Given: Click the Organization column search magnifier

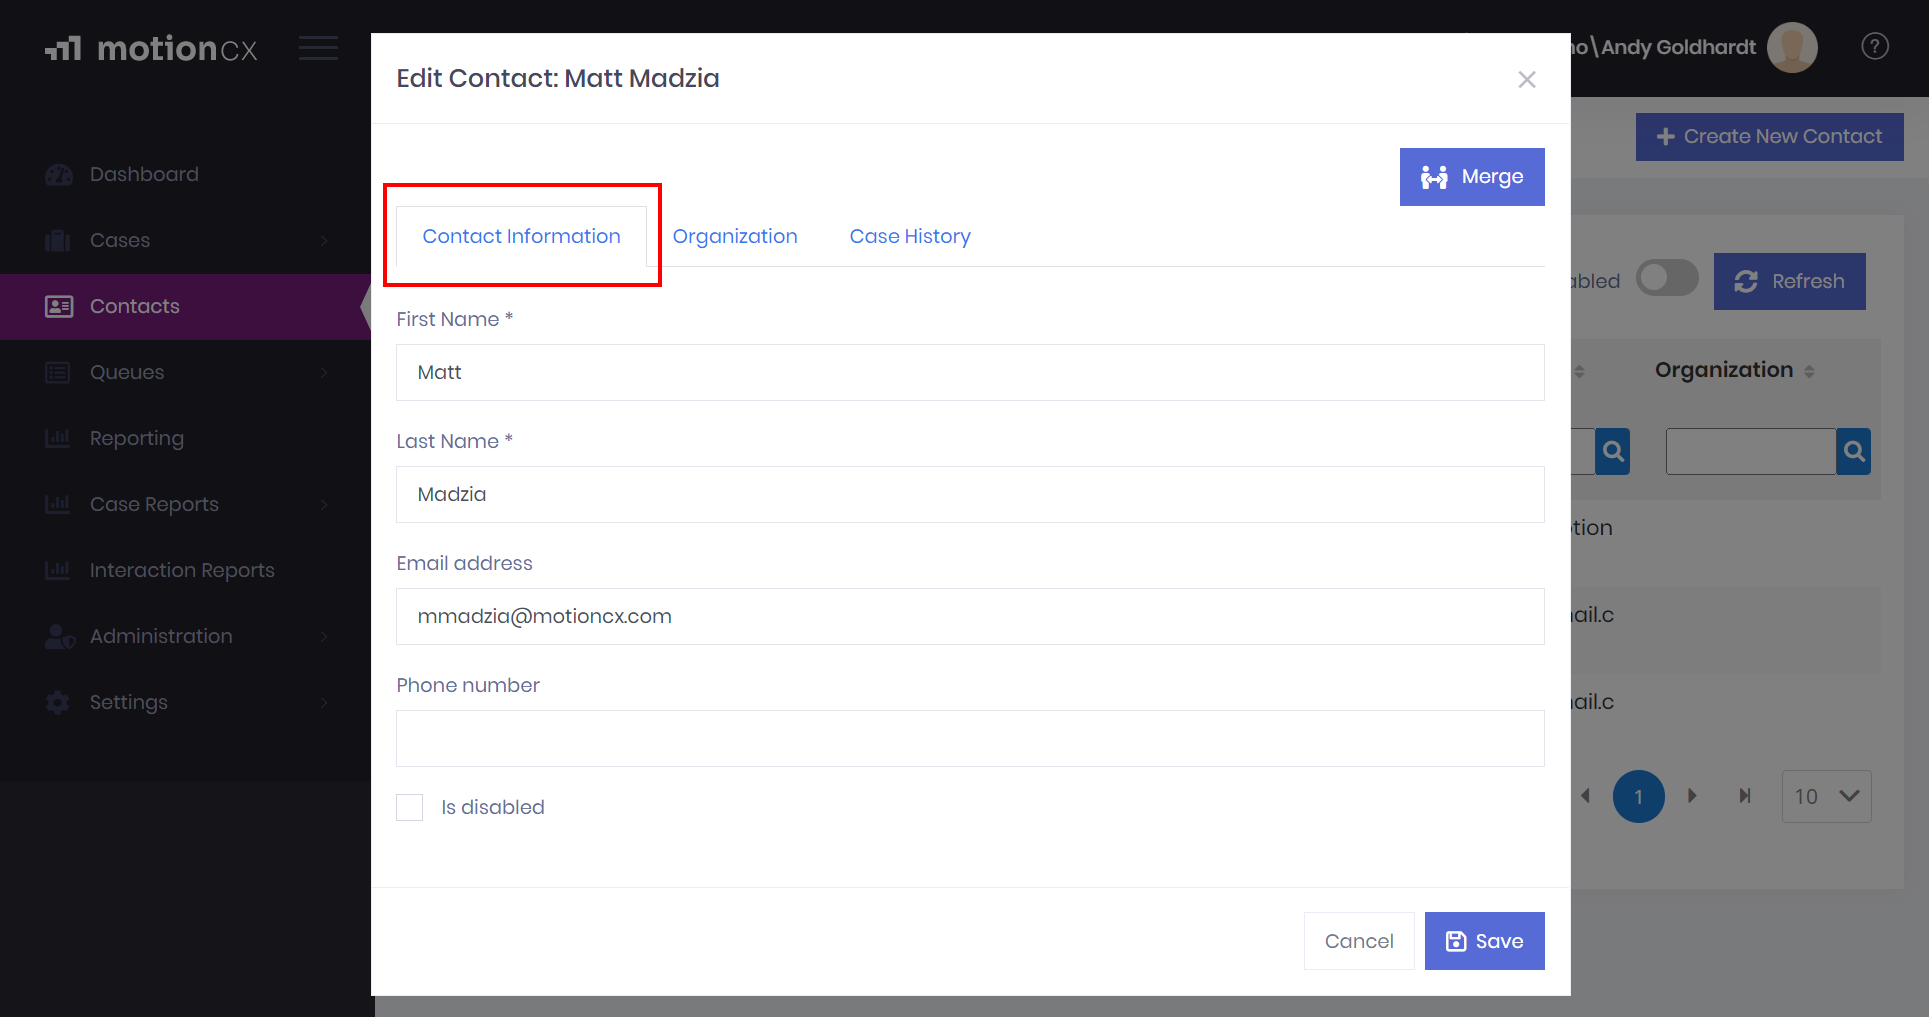Looking at the screenshot, I should click(1853, 451).
